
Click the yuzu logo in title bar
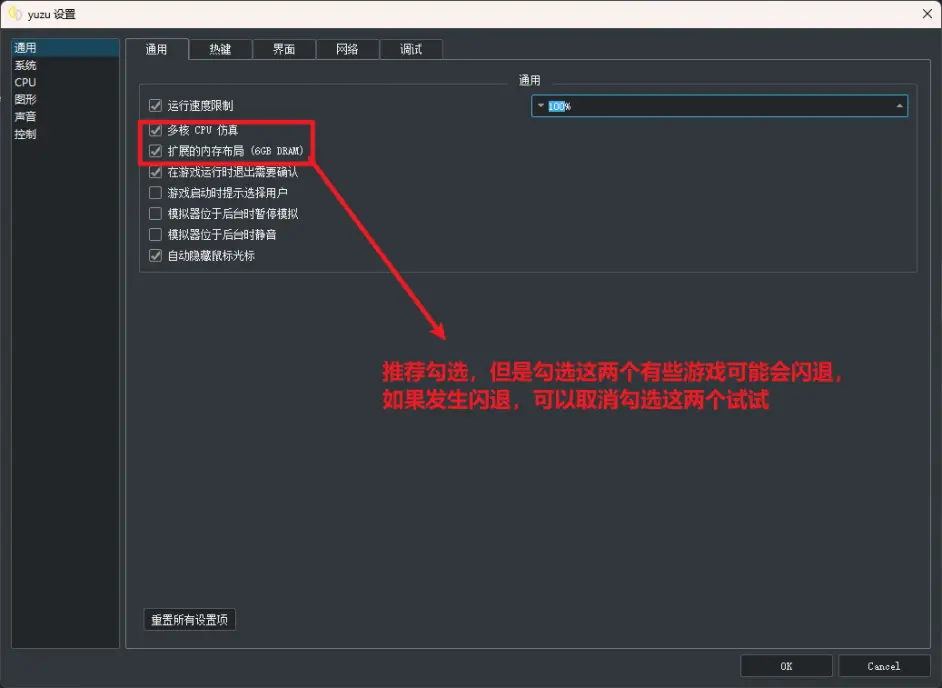tap(15, 14)
